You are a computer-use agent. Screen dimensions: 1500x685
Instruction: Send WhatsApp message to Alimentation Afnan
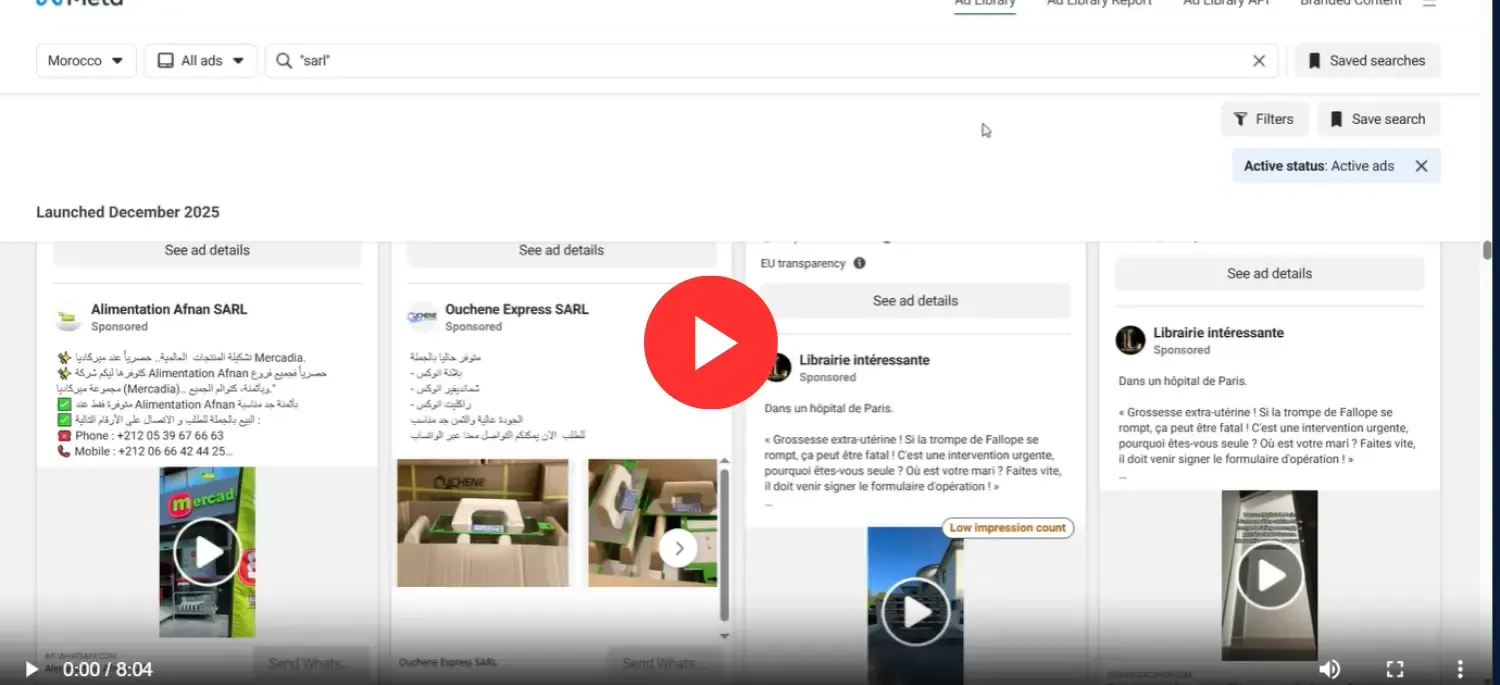pos(311,663)
